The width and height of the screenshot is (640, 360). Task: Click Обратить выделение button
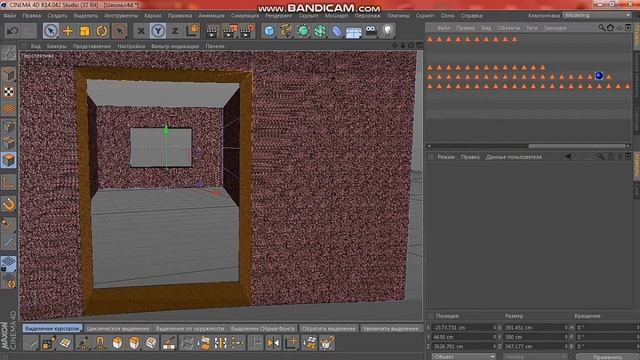point(329,328)
